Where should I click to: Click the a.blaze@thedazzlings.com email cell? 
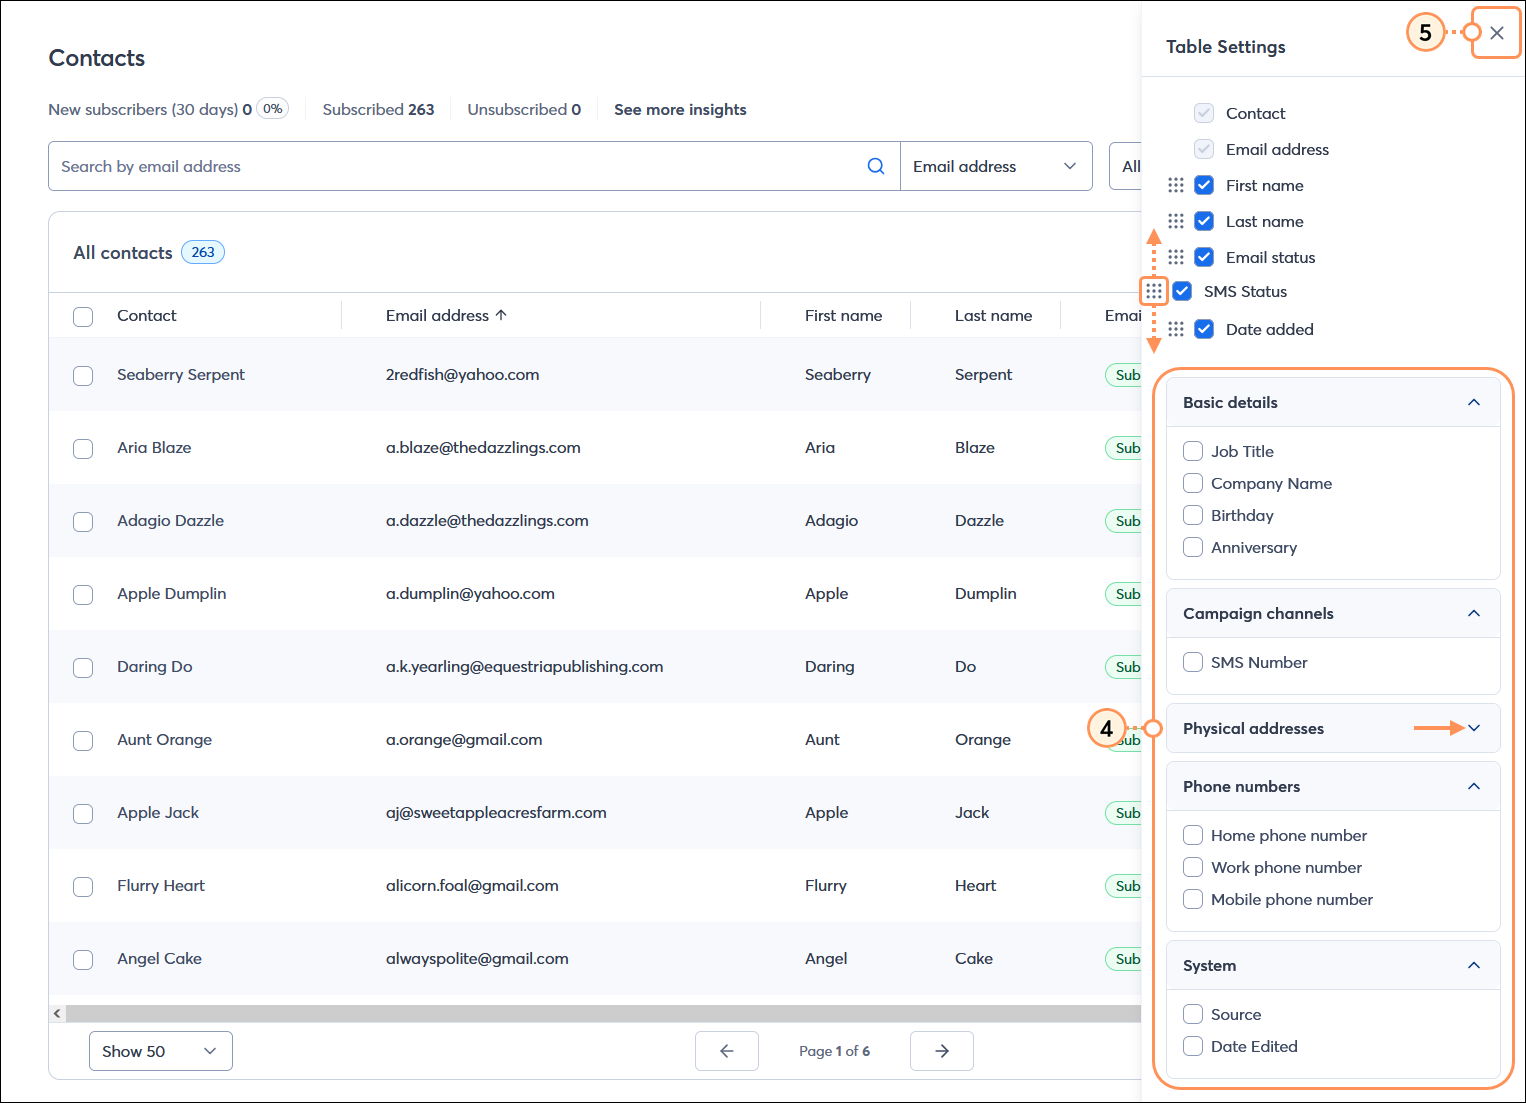coord(483,447)
